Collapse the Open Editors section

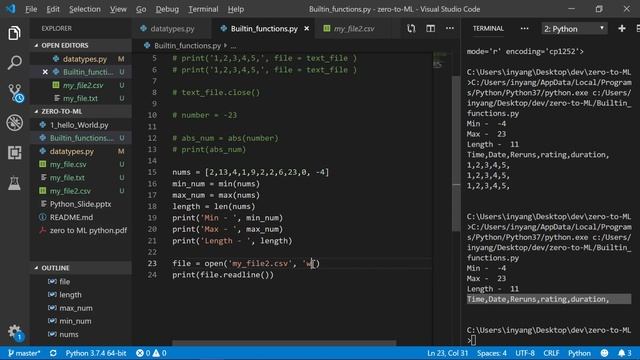(x=64, y=45)
